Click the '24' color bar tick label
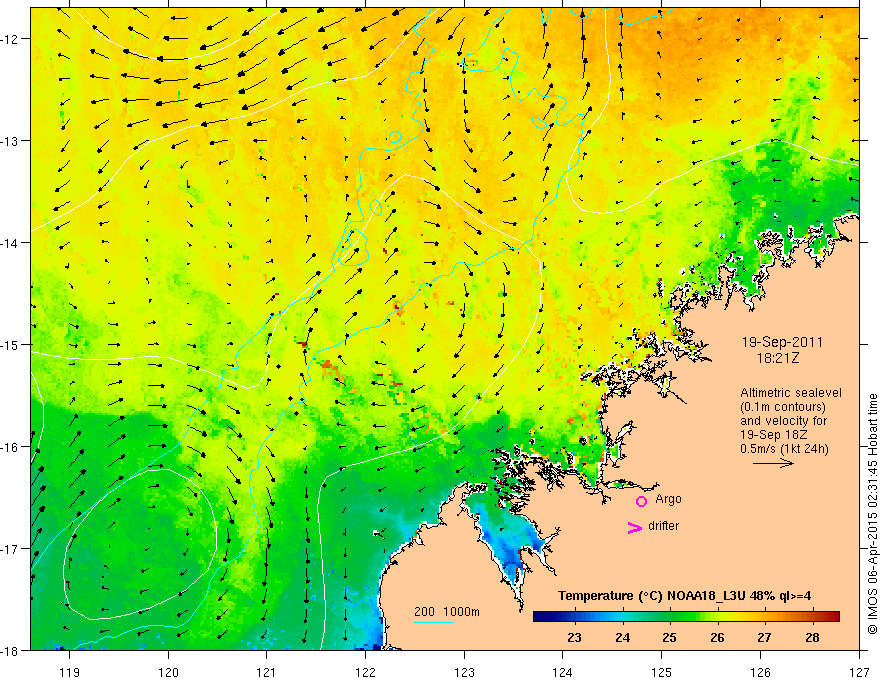Screen dimensions: 880x680 (x=622, y=637)
